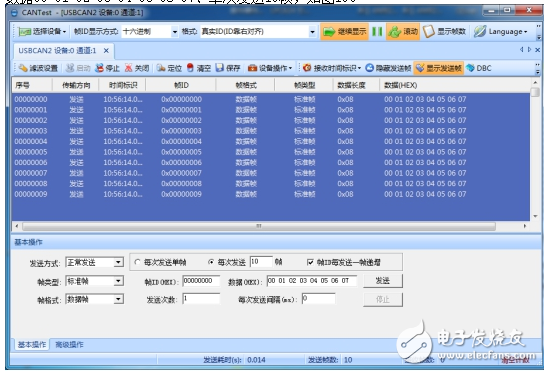Click 显示发送帧 toolbar button

tap(439, 68)
